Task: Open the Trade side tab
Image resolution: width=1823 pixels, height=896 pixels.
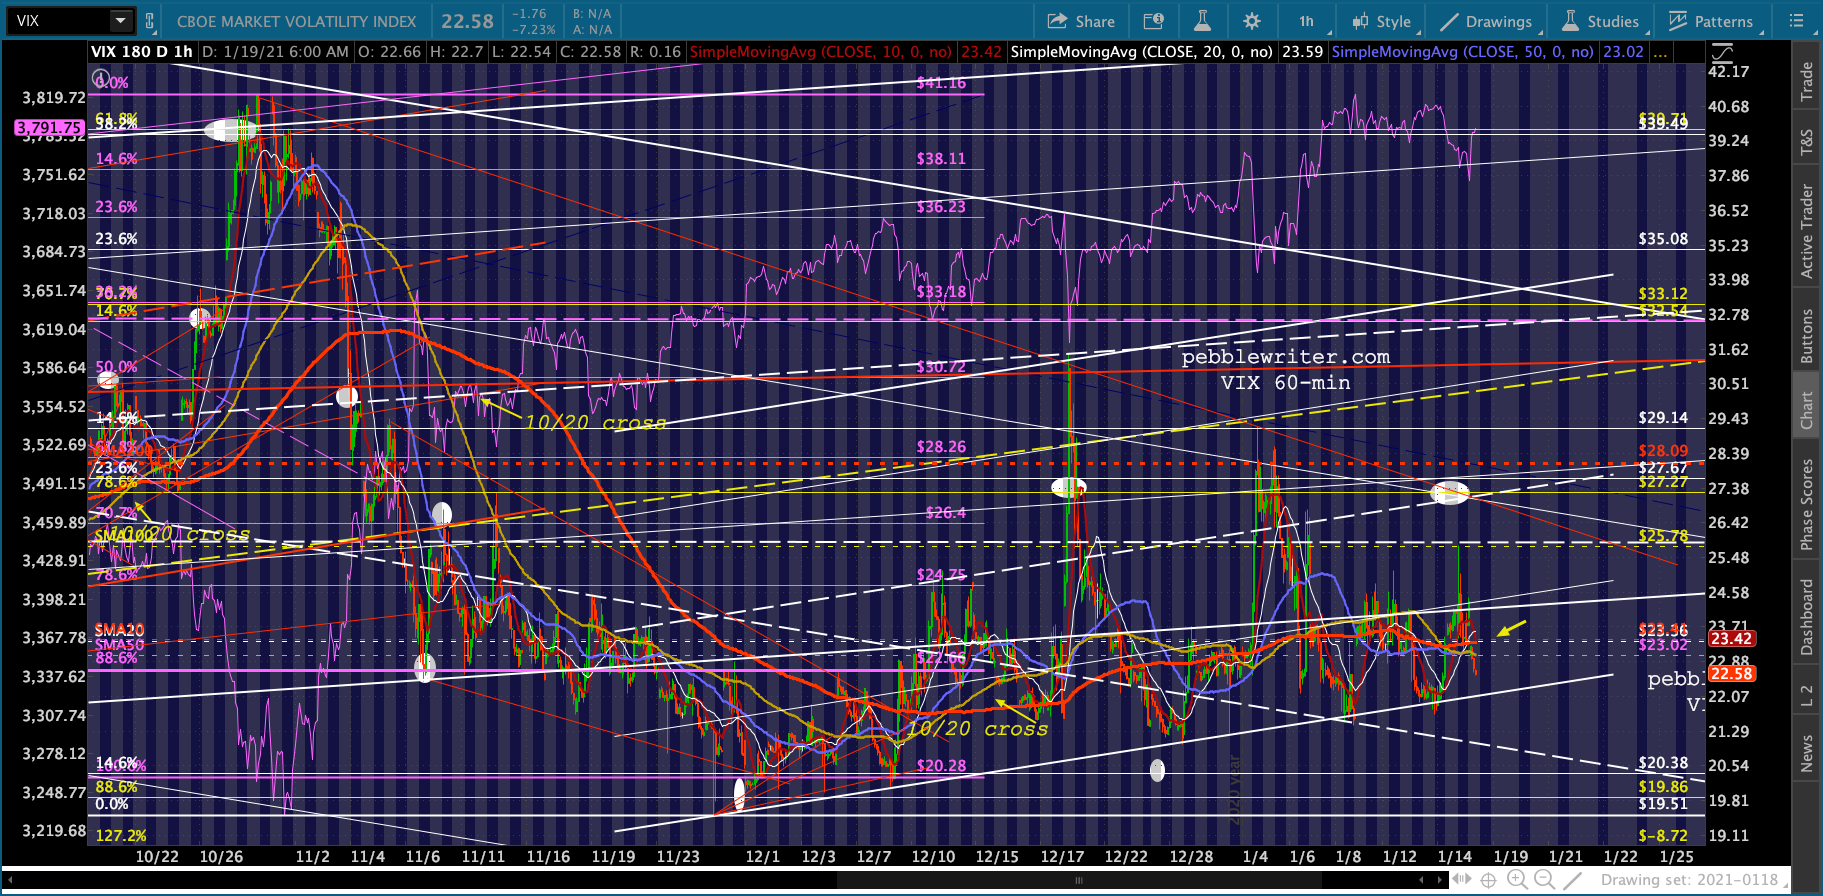Action: (1807, 81)
